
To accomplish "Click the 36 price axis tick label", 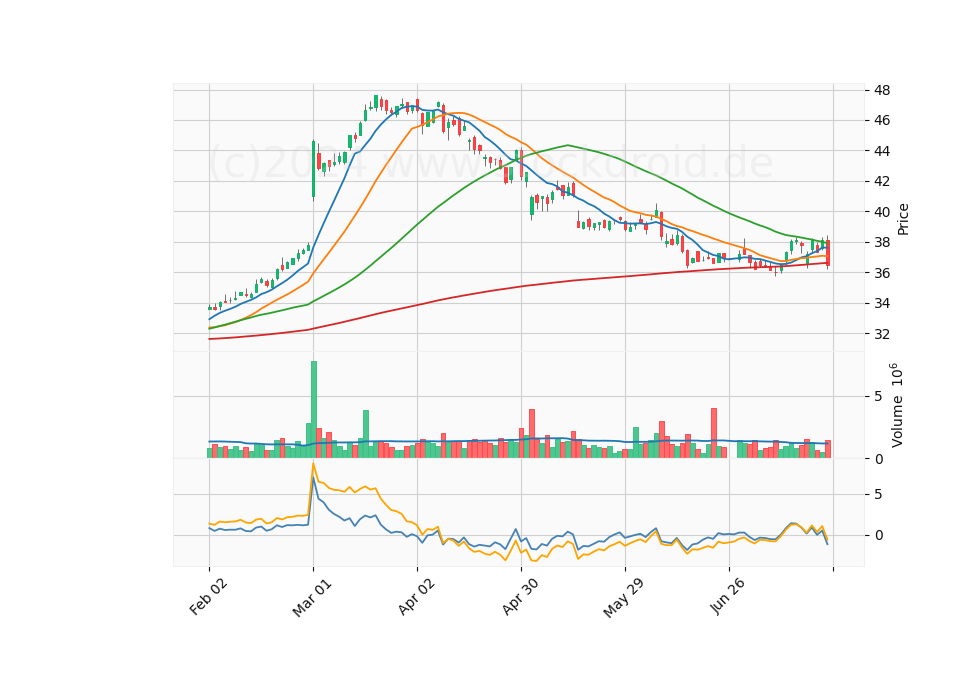I will point(882,273).
